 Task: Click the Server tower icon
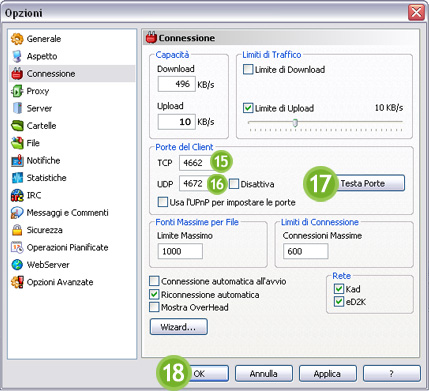pos(17,108)
